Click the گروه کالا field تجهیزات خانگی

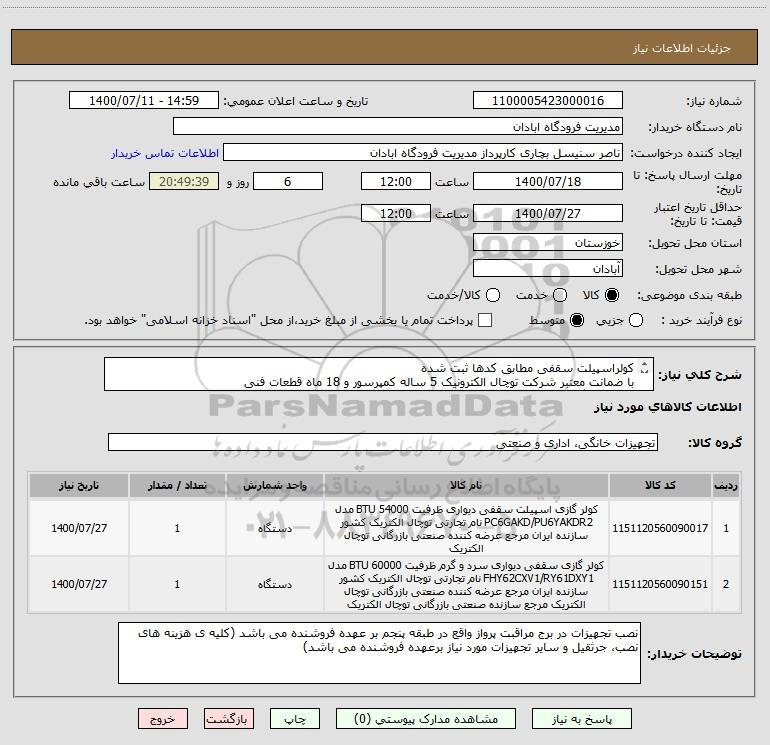[383, 442]
